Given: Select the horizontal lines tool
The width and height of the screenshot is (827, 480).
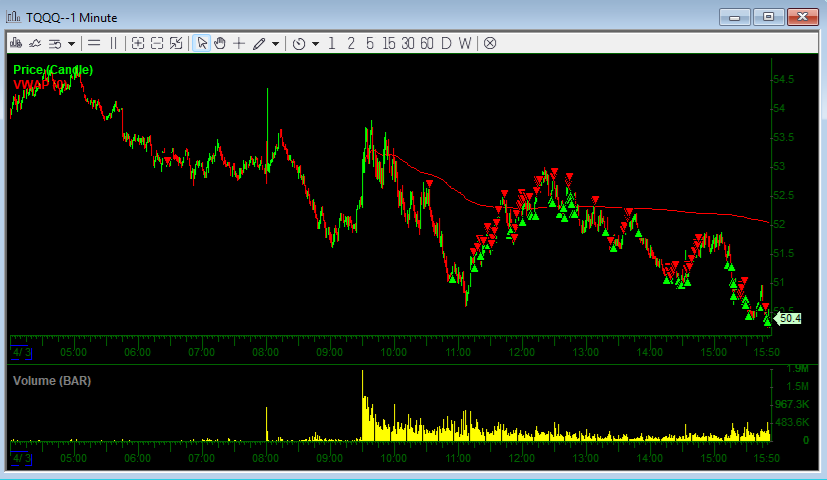Looking at the screenshot, I should click(94, 43).
